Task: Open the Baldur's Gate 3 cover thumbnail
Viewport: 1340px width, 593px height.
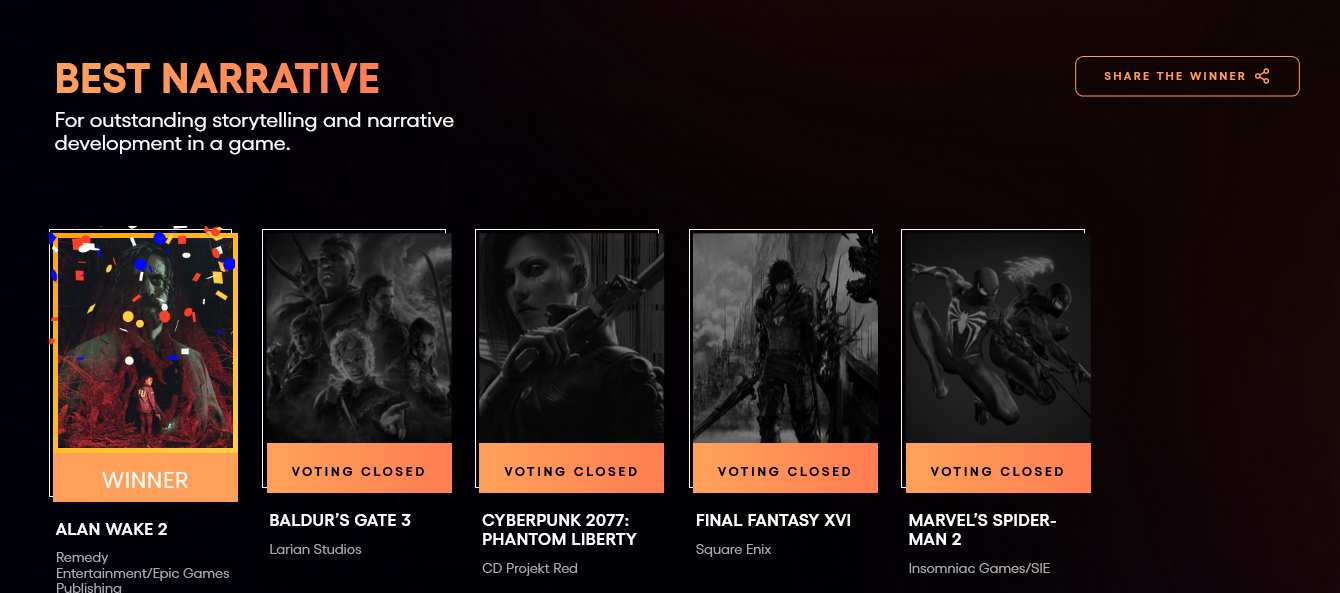Action: [x=359, y=339]
